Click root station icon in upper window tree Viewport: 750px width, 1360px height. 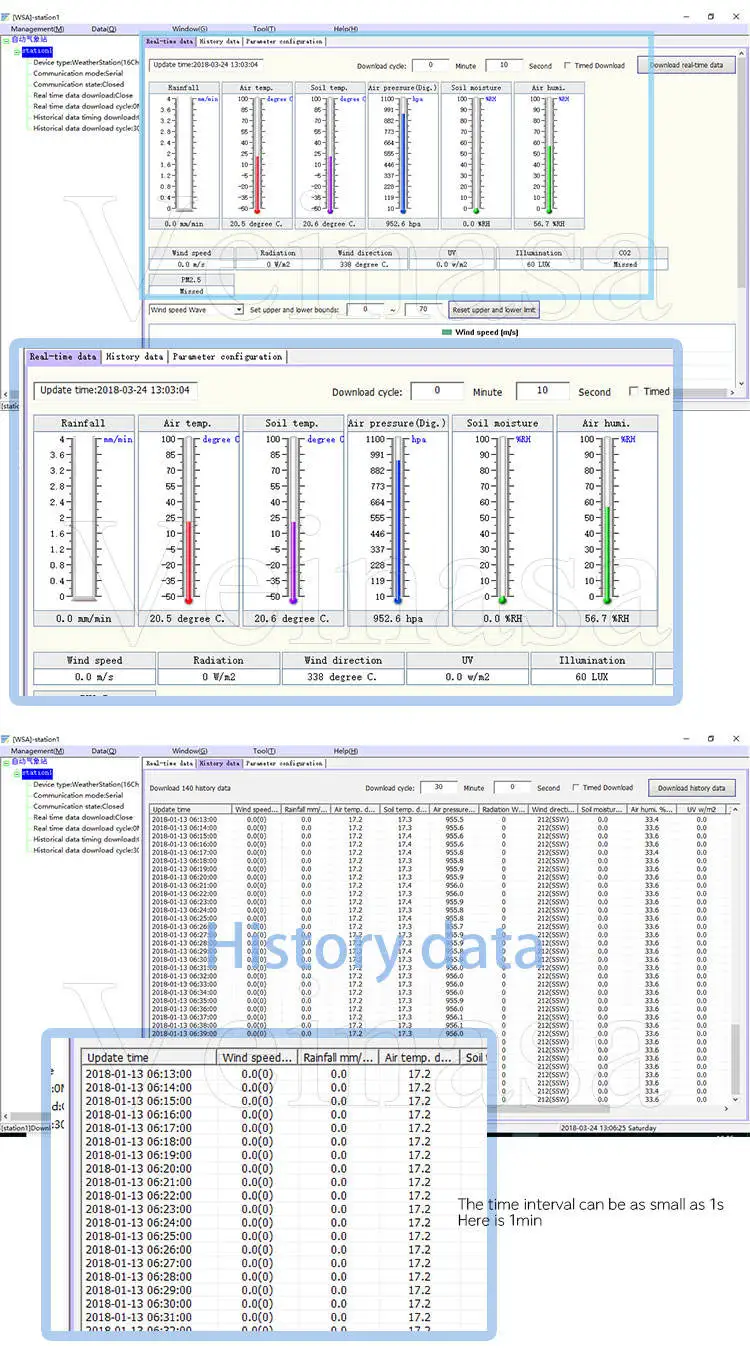tap(7, 39)
